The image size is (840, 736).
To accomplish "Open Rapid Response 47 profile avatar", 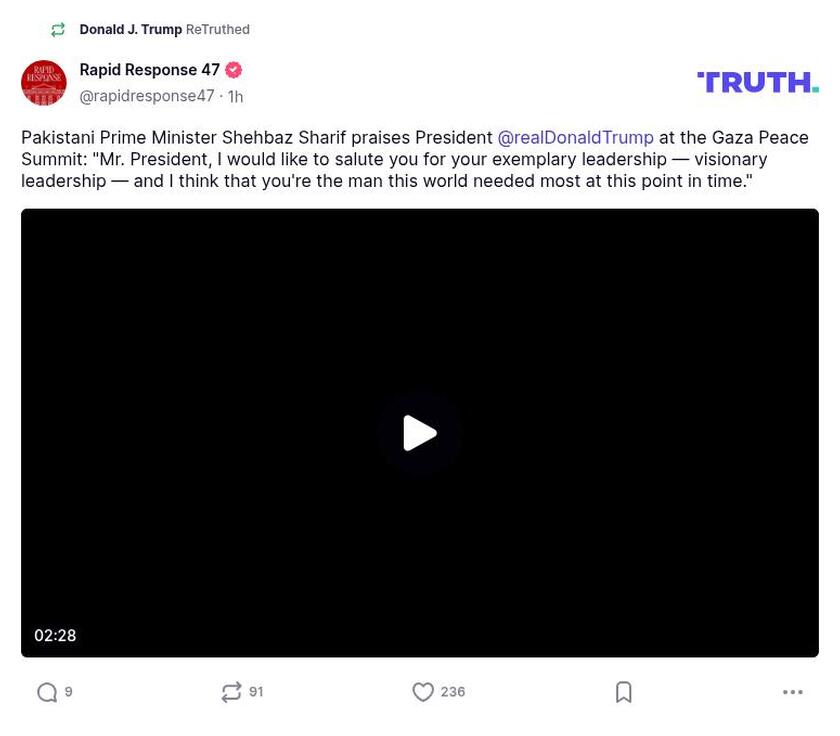I will coord(44,83).
